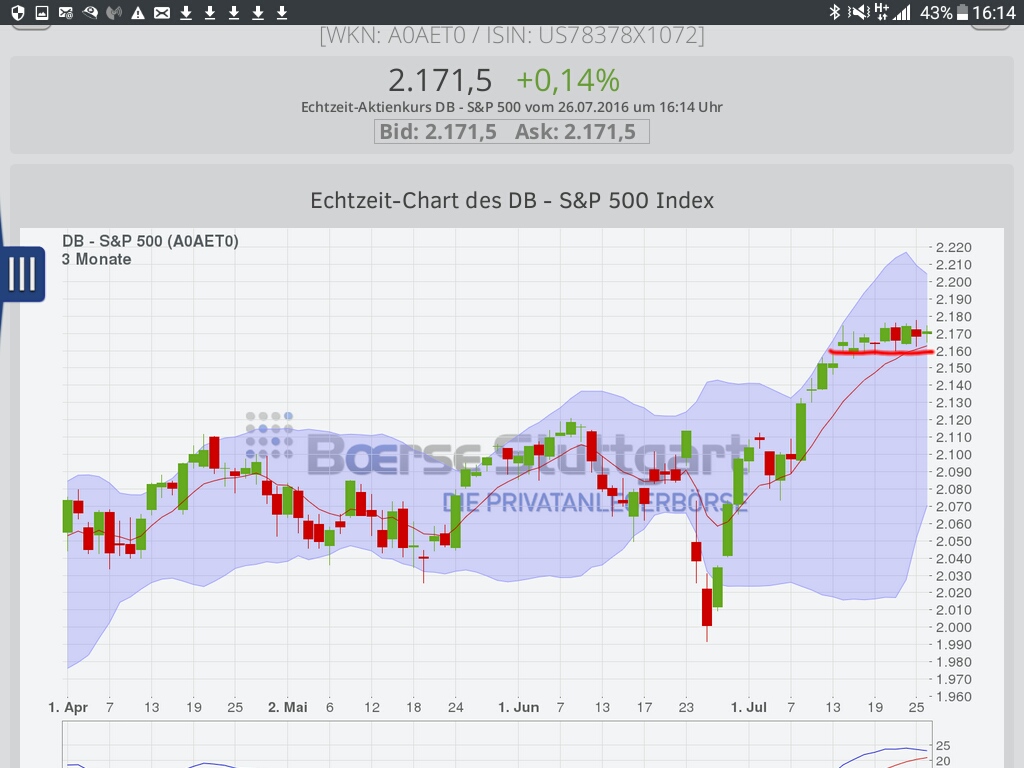Image resolution: width=1024 pixels, height=768 pixels.
Task: Tap the warning triangle notification icon
Action: click(x=138, y=12)
